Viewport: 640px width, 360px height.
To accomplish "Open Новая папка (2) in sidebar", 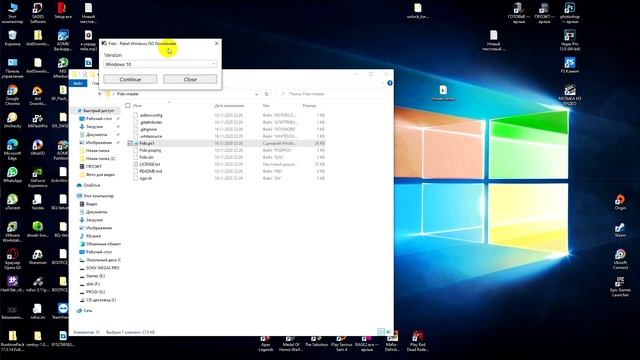I will 100,158.
